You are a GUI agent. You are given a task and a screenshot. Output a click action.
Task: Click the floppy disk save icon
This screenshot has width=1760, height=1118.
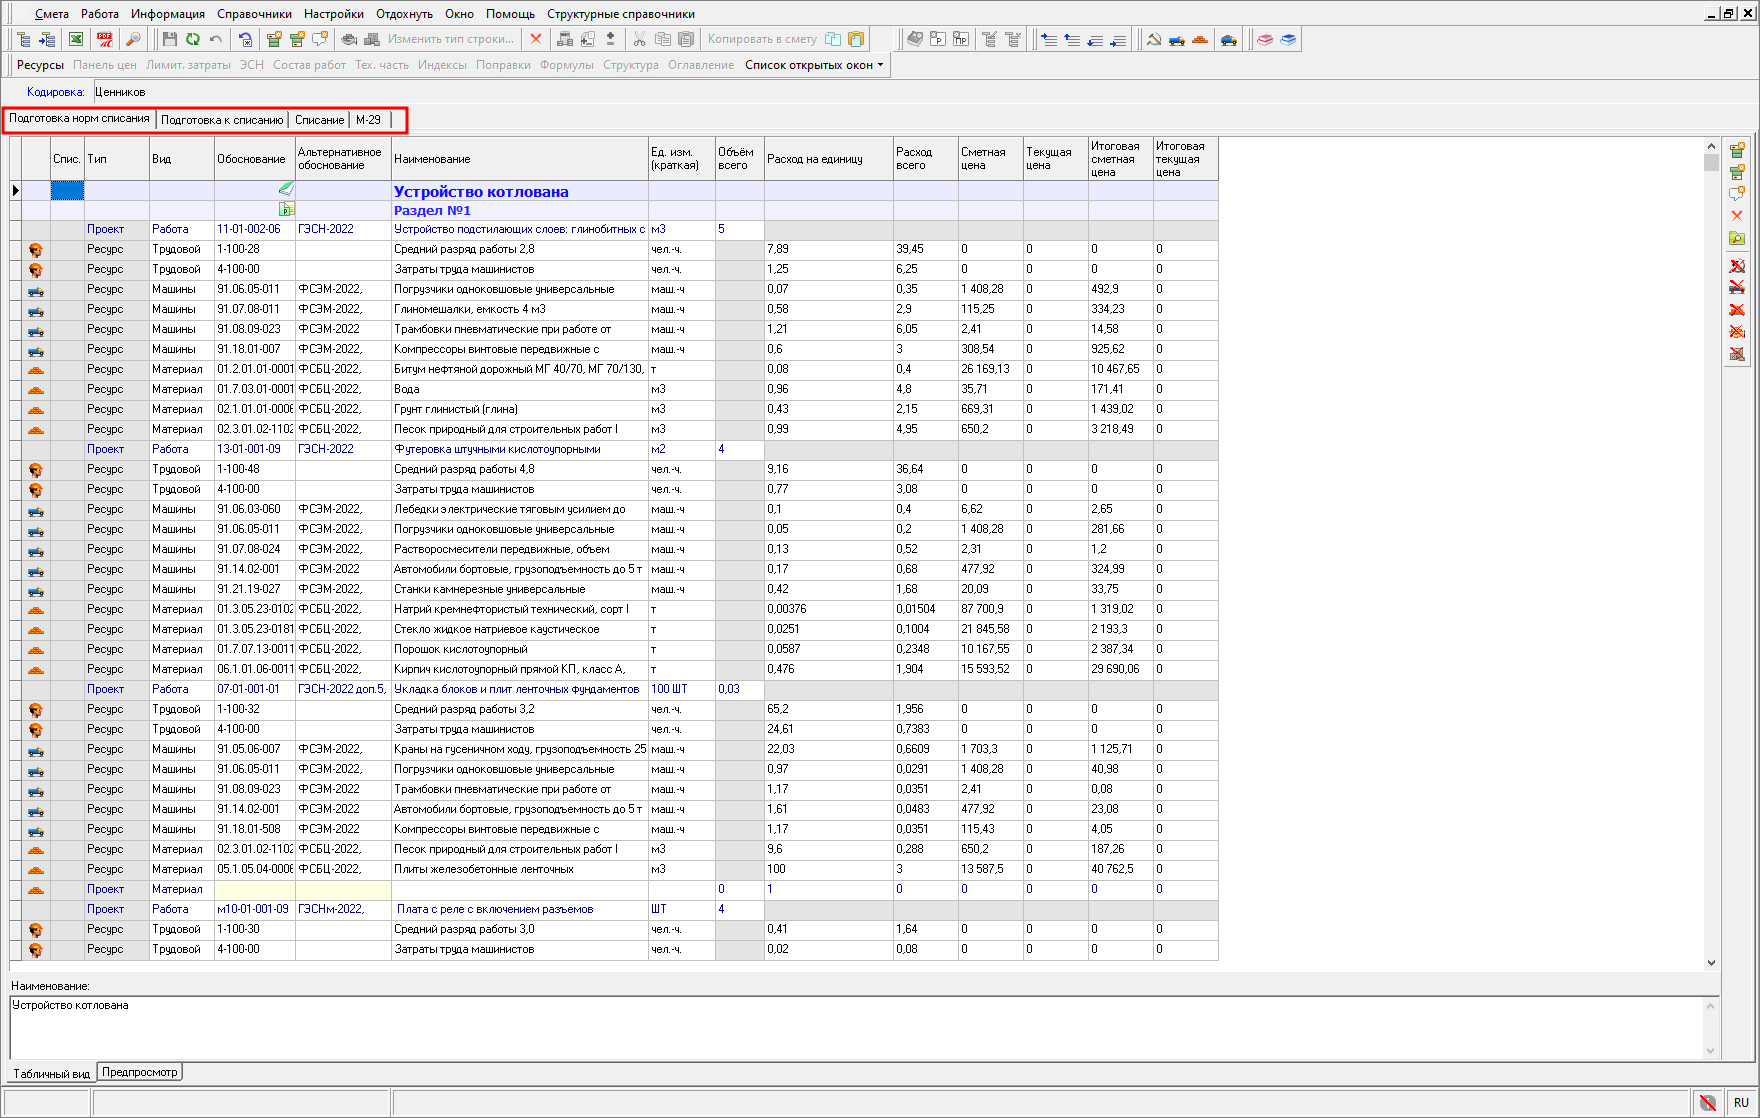169,39
